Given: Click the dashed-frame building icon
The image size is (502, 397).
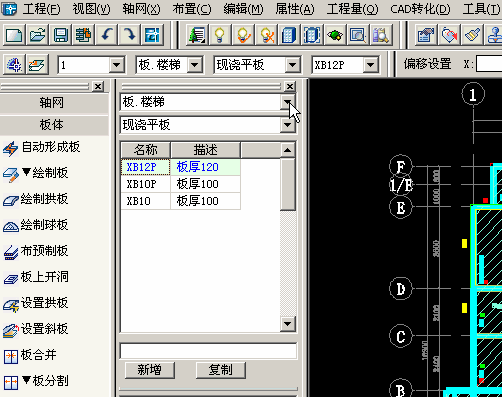Looking at the screenshot, I should point(312,35).
